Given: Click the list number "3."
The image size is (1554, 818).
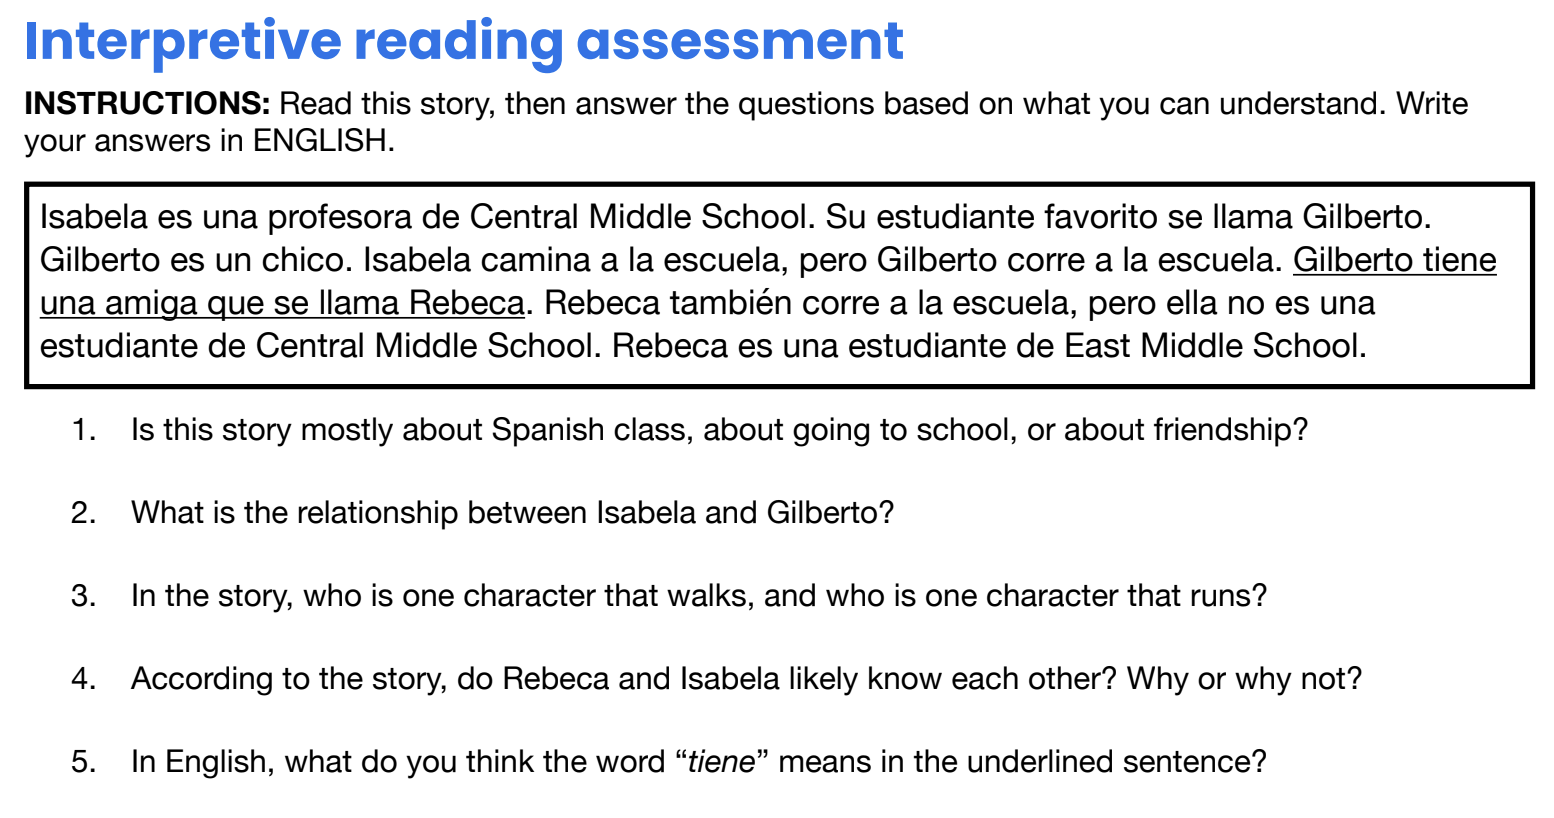Looking at the screenshot, I should pyautogui.click(x=84, y=596).
